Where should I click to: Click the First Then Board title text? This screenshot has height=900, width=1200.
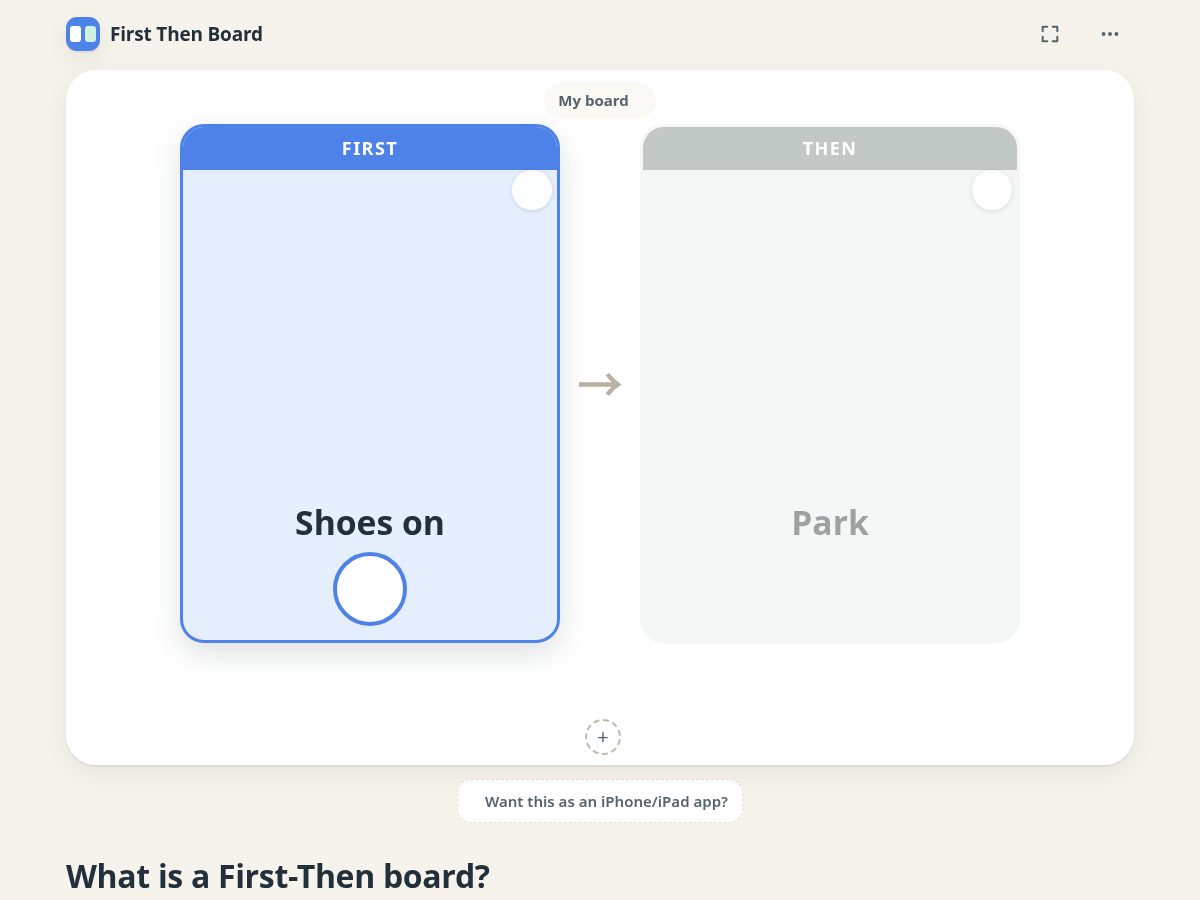coord(186,34)
